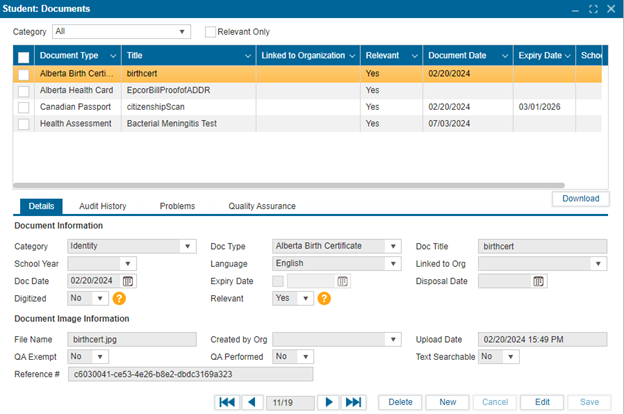Open the Document Type column filter arrow

[x=112, y=56]
